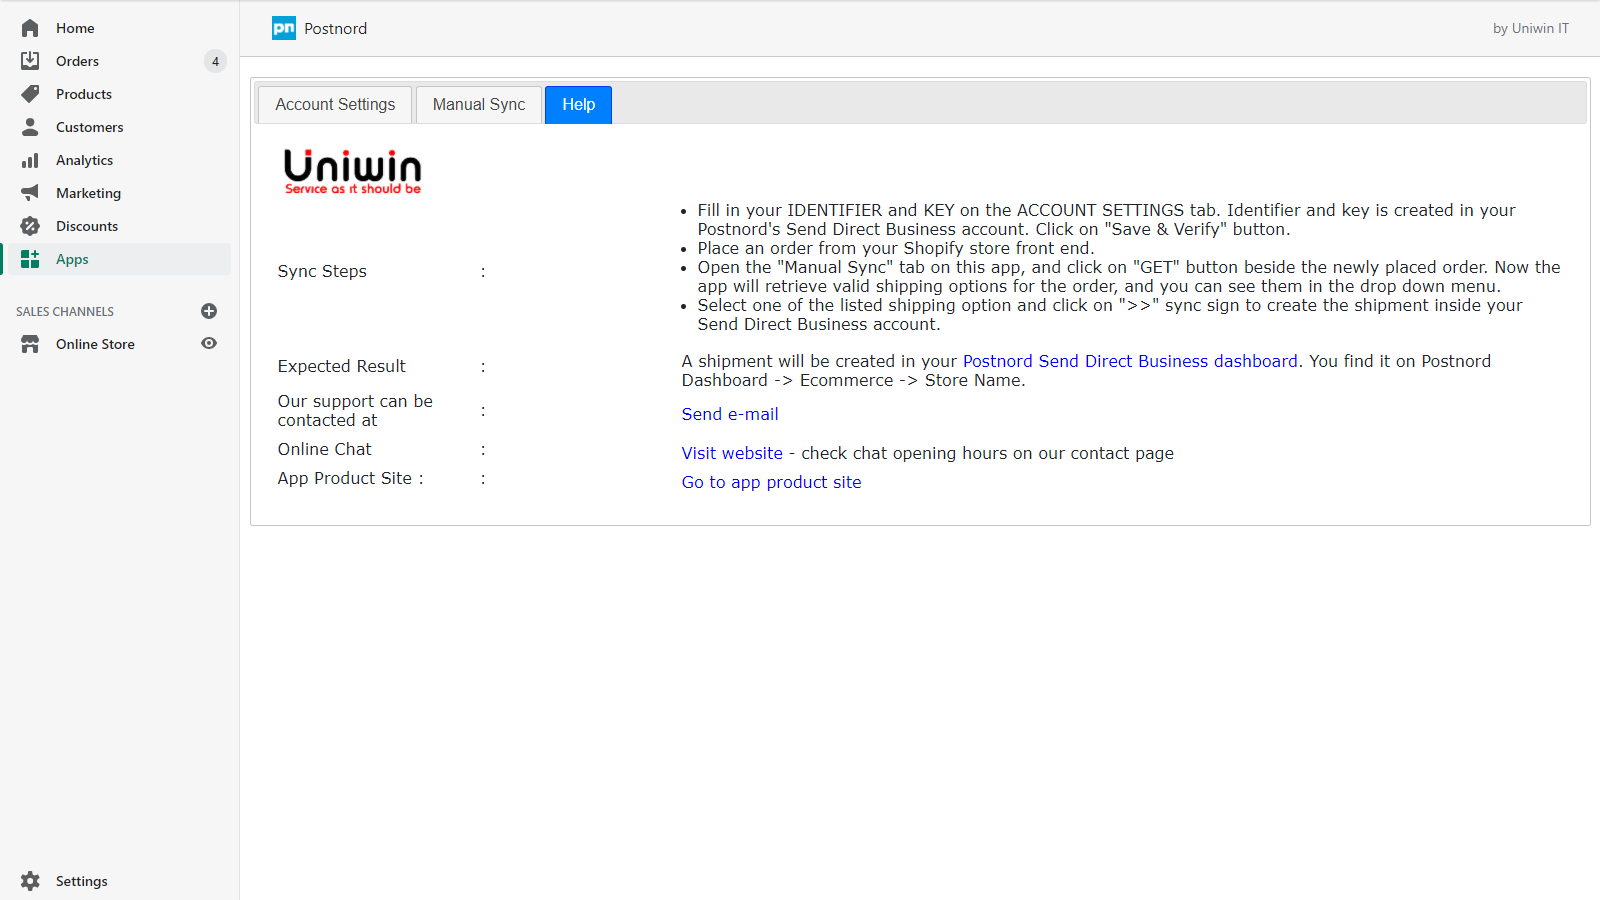1600x900 pixels.
Task: Click the Settings gear icon
Action: (30, 881)
